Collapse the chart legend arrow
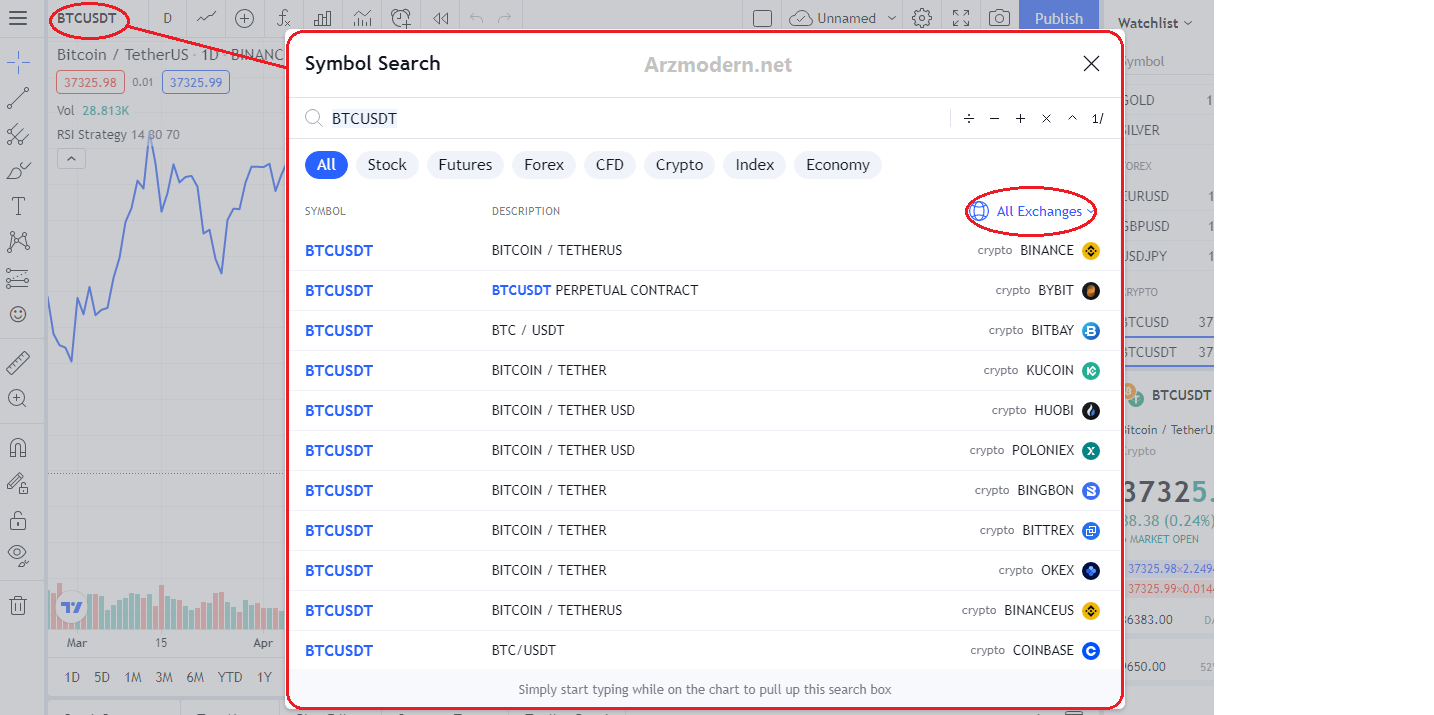 coord(71,158)
